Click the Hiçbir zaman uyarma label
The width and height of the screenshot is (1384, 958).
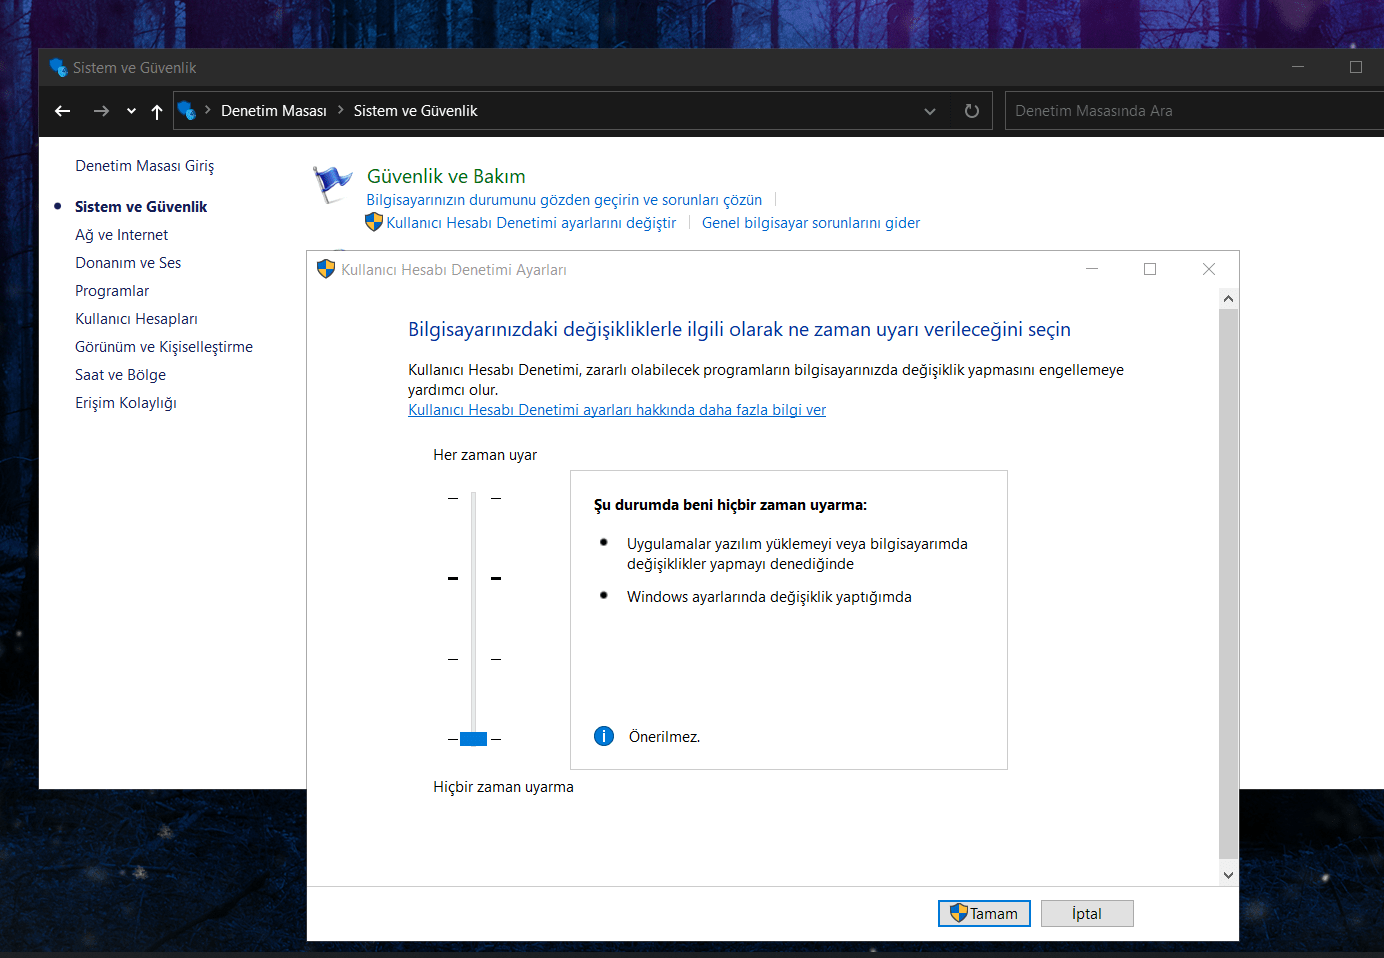pyautogui.click(x=503, y=787)
